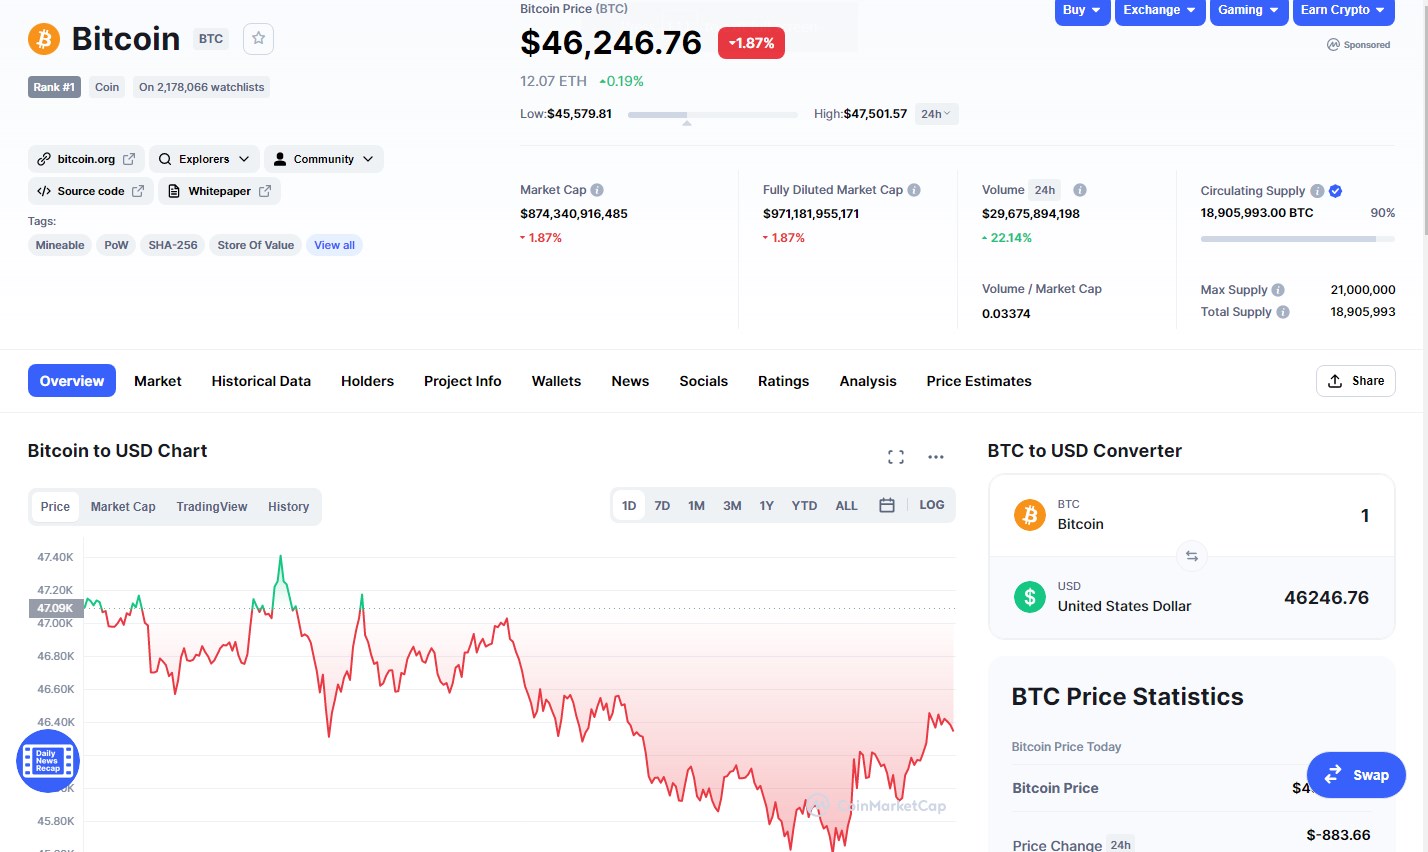Select the 7D chart range
The height and width of the screenshot is (852, 1428).
point(662,506)
